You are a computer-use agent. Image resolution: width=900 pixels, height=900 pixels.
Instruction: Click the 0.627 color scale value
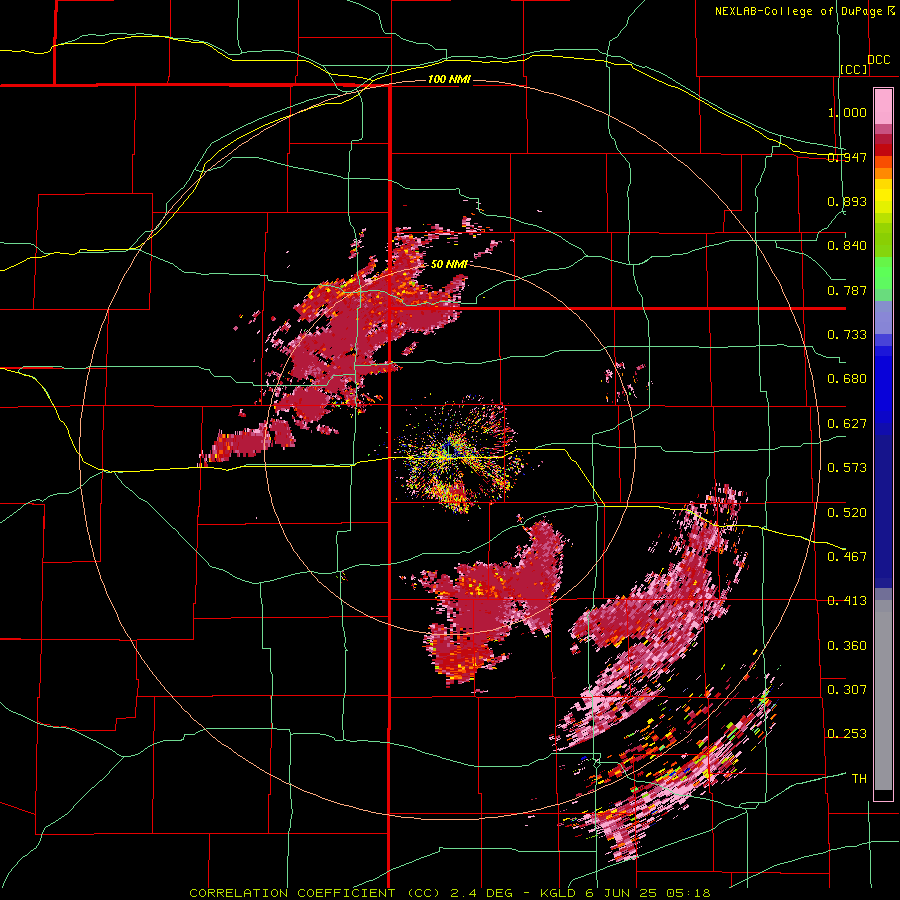point(847,424)
